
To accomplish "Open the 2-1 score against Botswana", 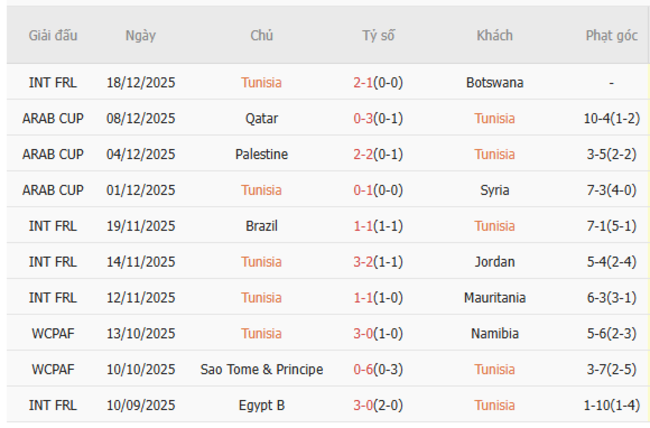I will point(378,82).
